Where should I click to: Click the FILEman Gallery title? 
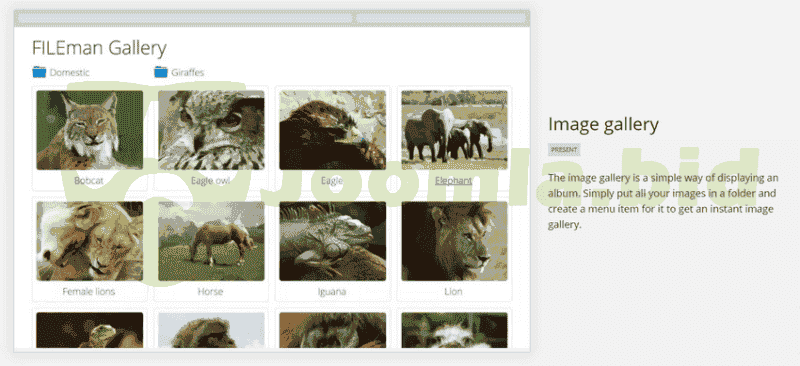coord(99,48)
